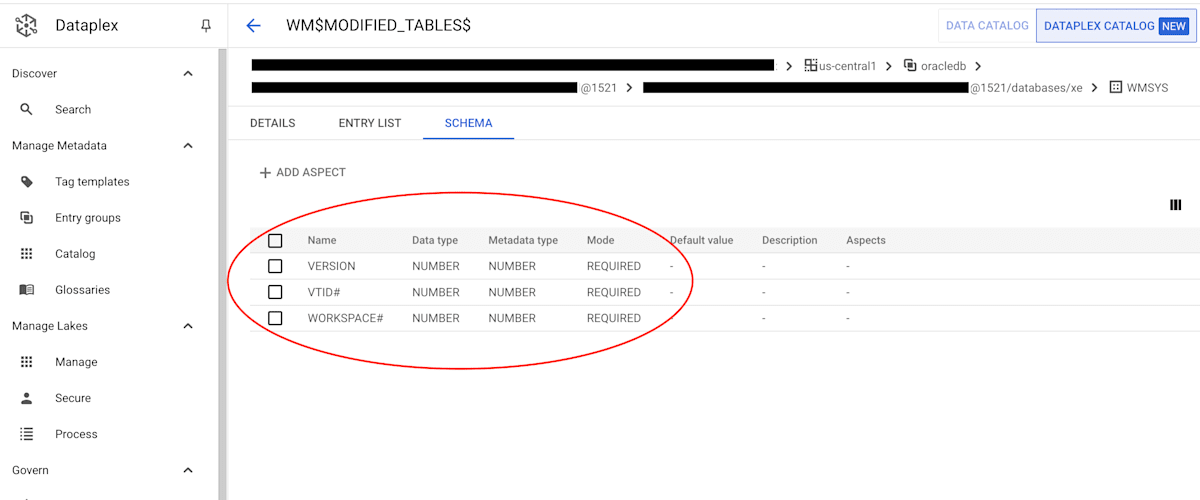Click the Description column header
Viewport: 1200px width, 500px height.
(x=790, y=240)
